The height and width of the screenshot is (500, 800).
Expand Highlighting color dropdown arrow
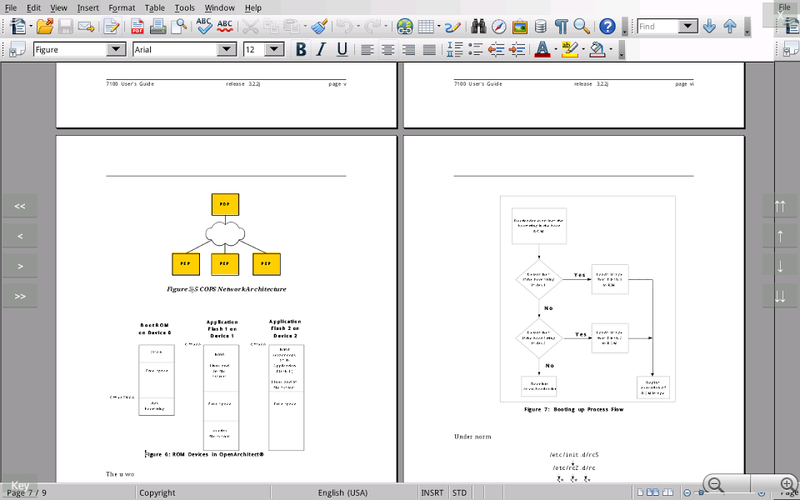click(x=583, y=49)
